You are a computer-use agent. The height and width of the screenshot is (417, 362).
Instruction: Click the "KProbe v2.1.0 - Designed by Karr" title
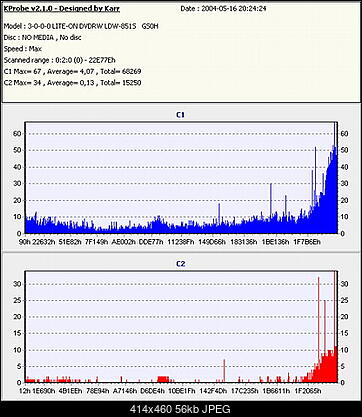click(62, 9)
